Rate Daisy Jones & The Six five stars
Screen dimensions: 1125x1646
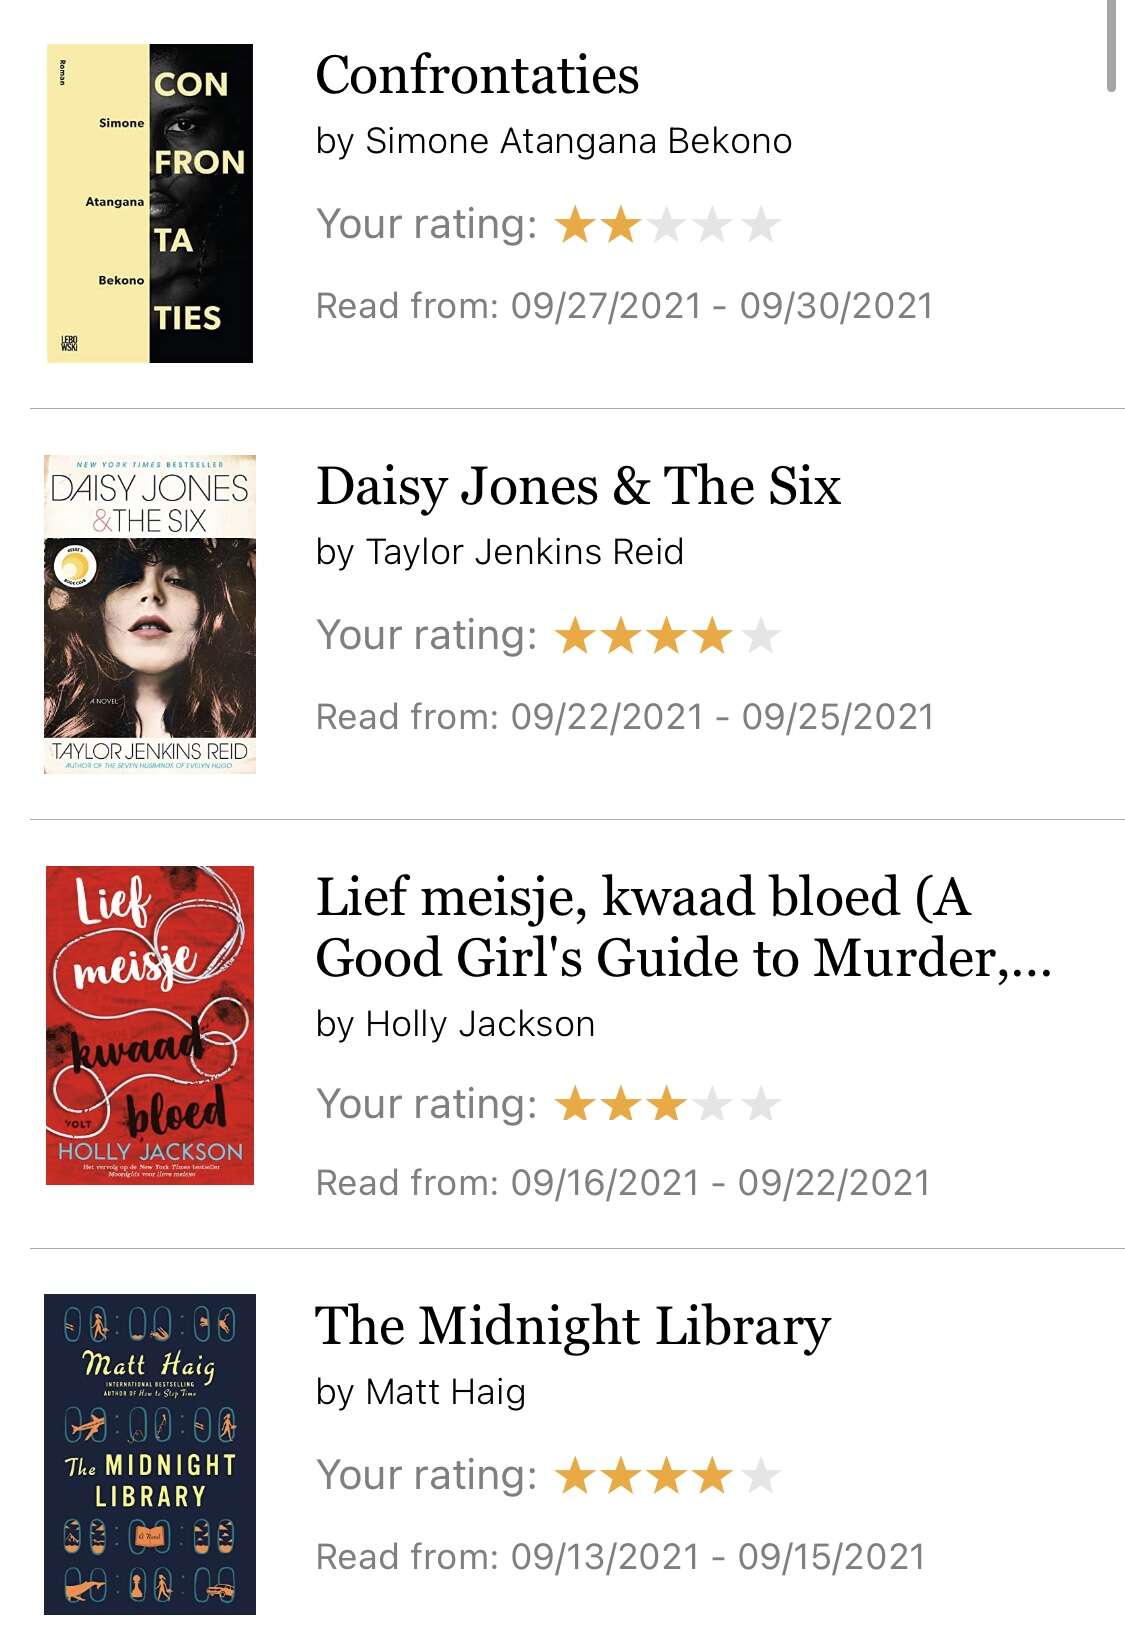(761, 635)
